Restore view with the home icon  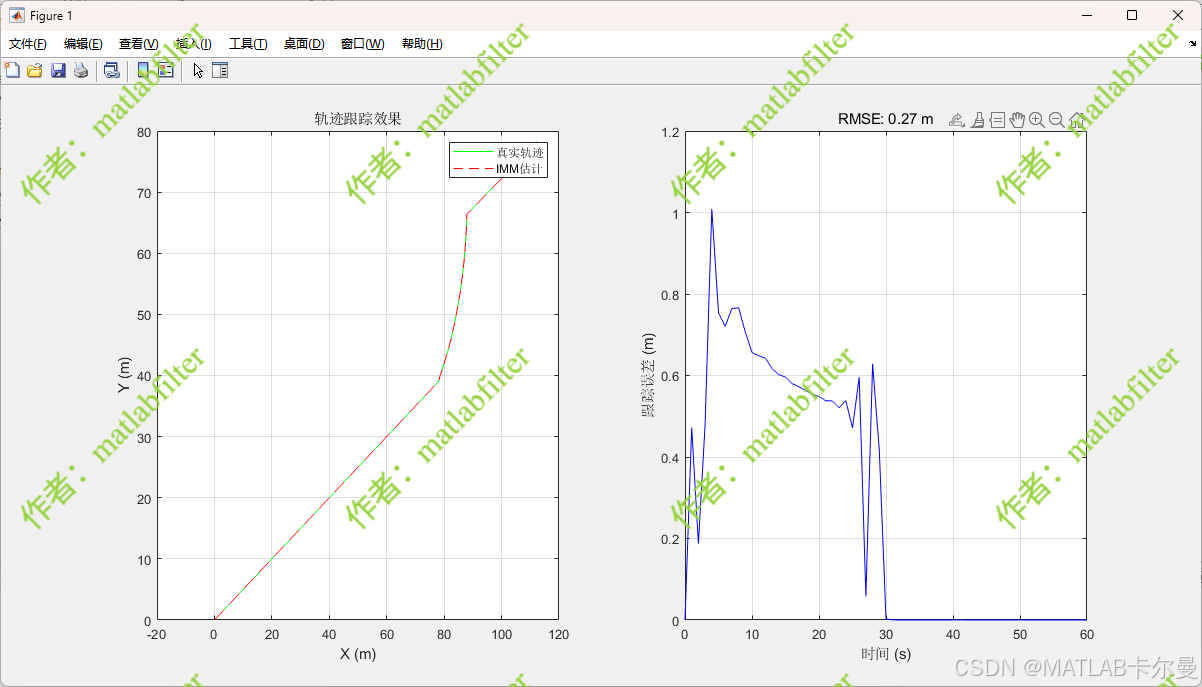[x=1077, y=120]
